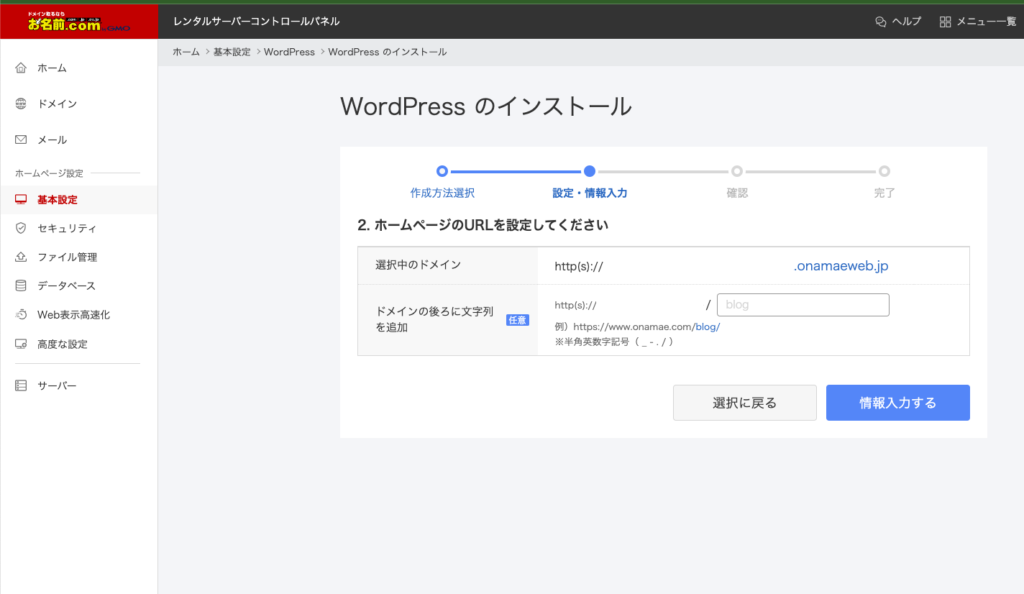Click the 設定・情報入力 step marker
Viewport: 1024px width, 594px height.
click(x=590, y=171)
